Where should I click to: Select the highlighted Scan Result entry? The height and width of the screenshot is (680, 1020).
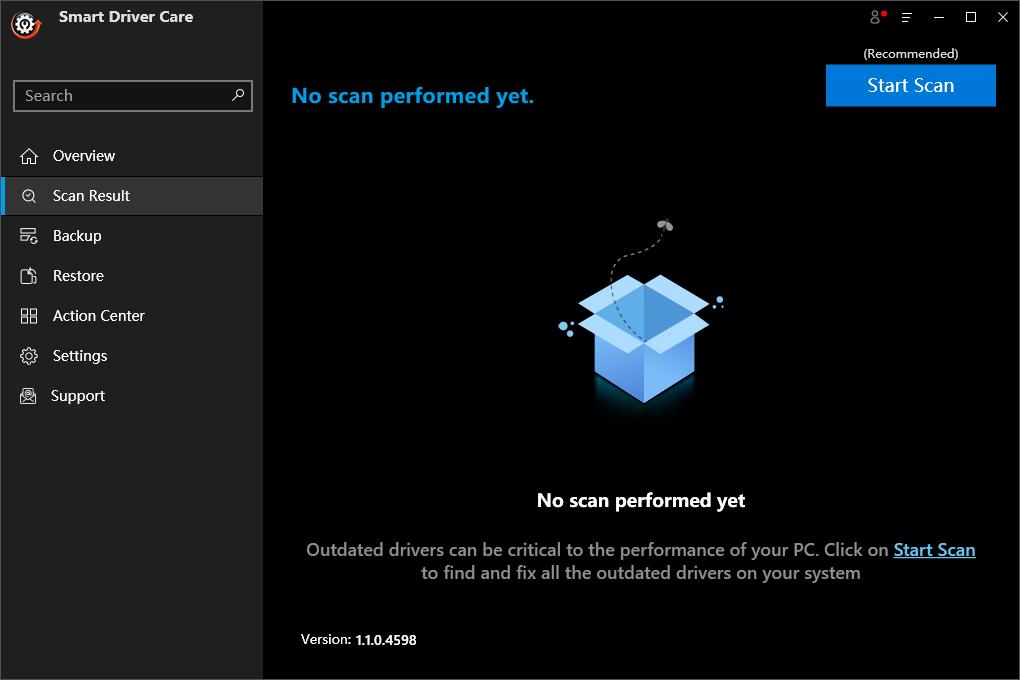tap(89, 196)
